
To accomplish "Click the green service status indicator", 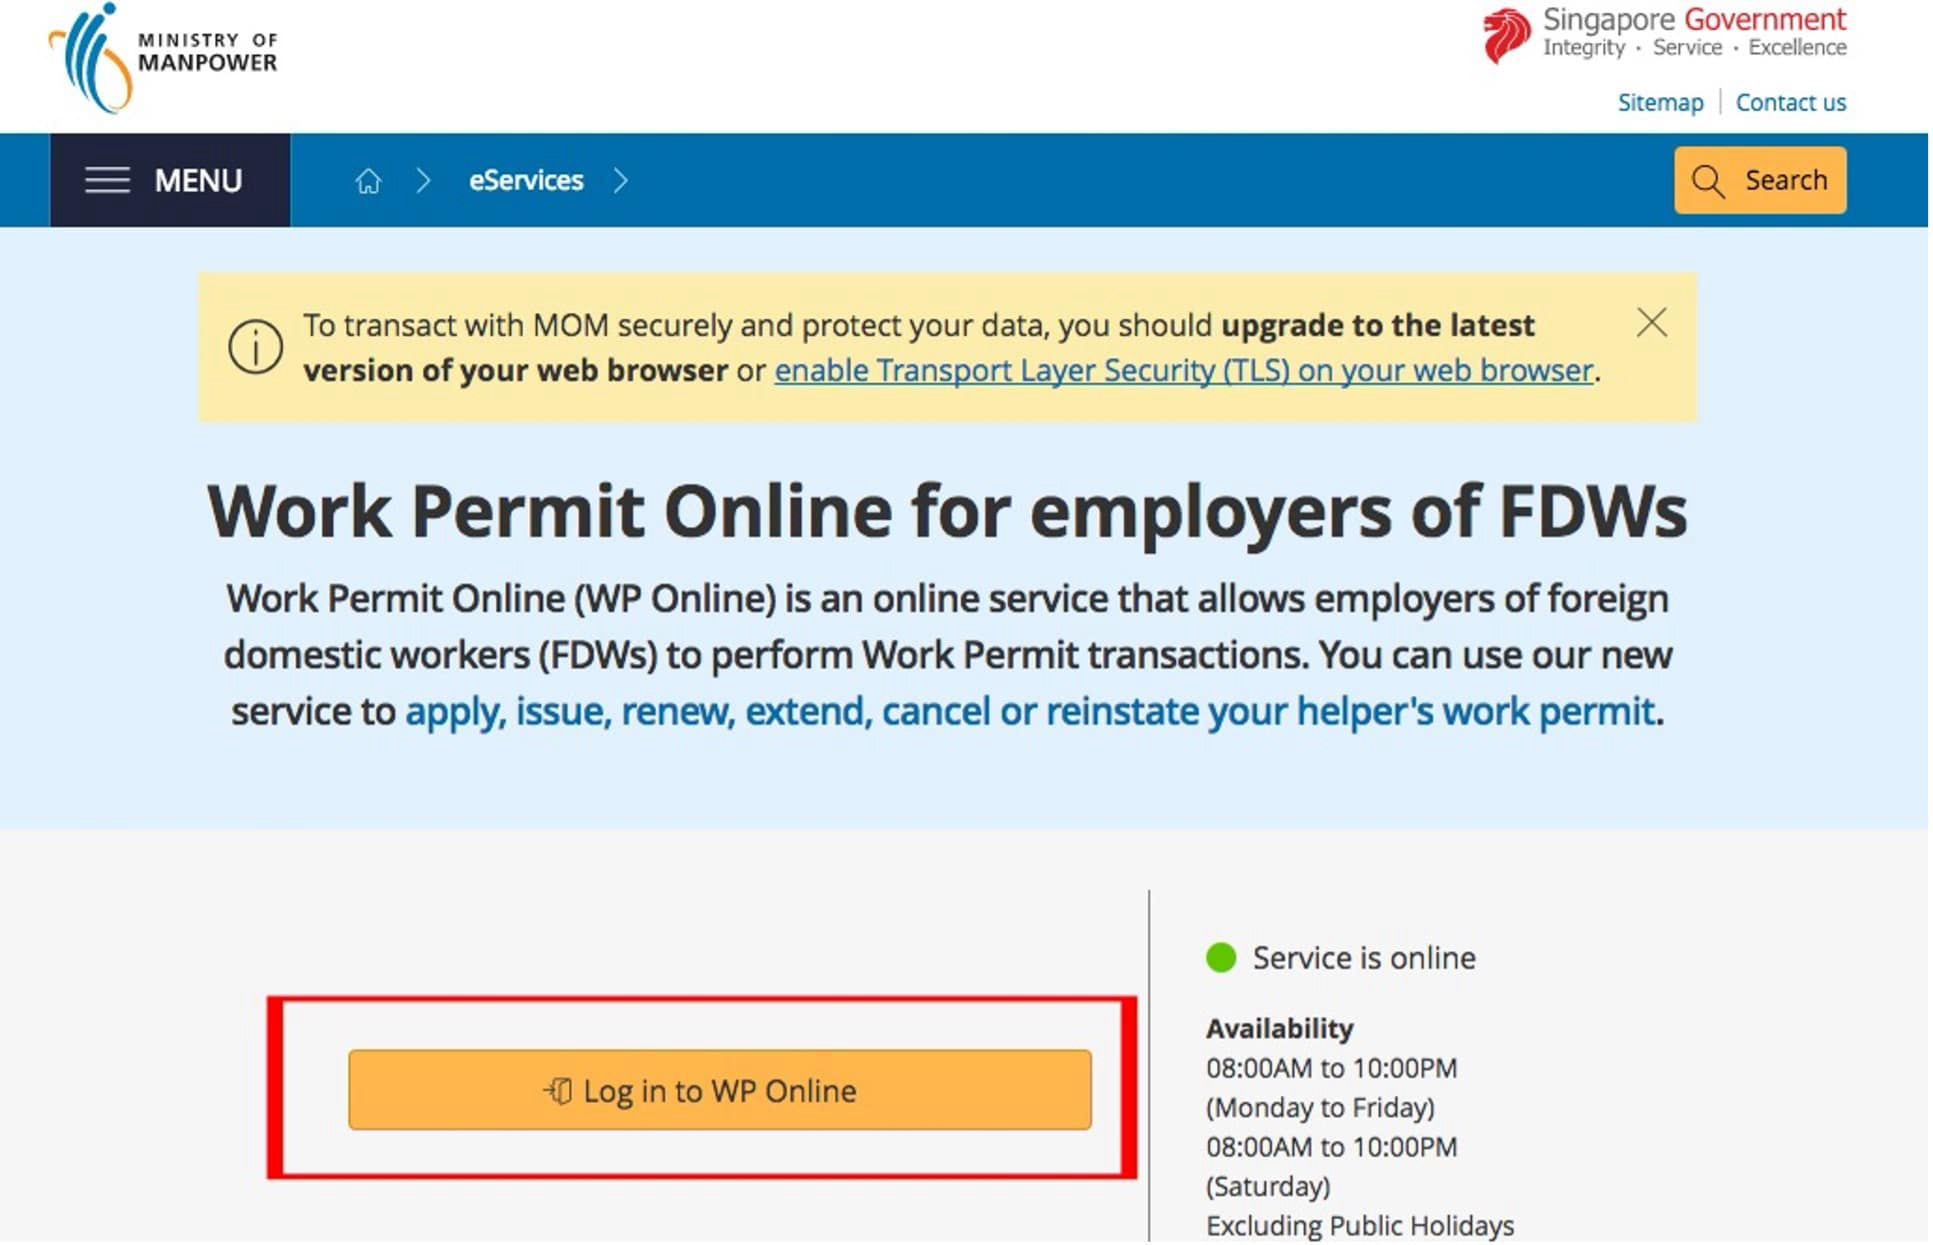I will pos(1221,958).
